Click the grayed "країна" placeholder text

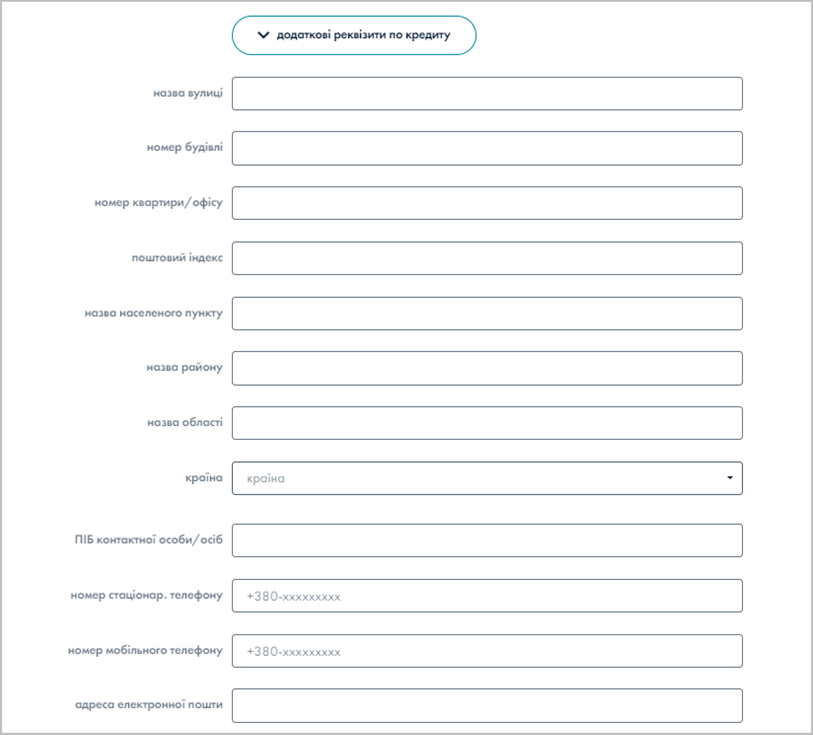pos(265,478)
